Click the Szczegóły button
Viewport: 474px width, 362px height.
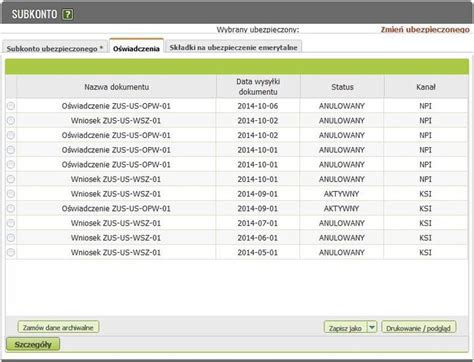click(33, 344)
